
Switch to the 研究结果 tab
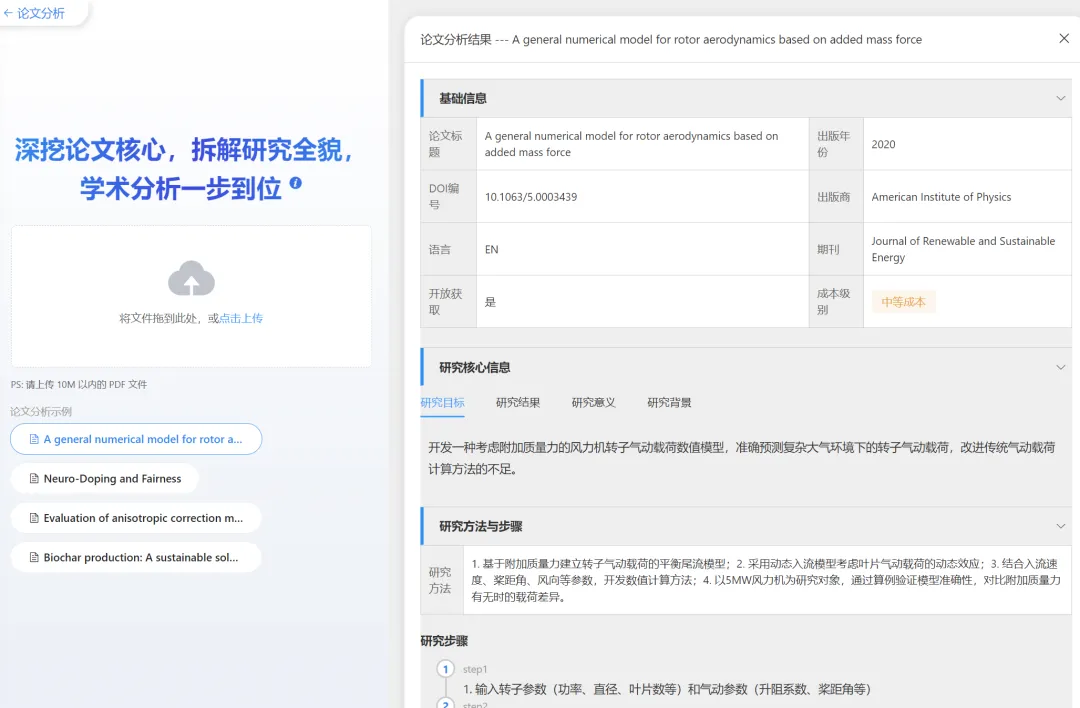517,403
